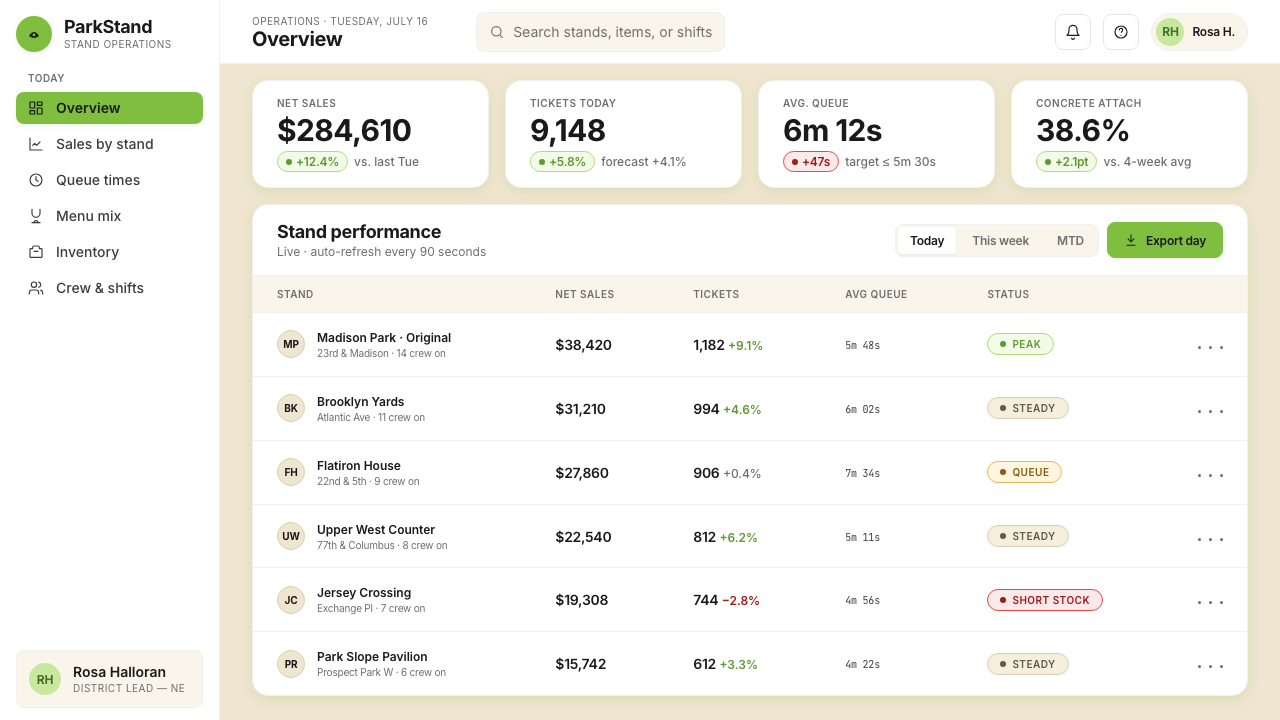Click the Net Sales column header

coord(585,294)
